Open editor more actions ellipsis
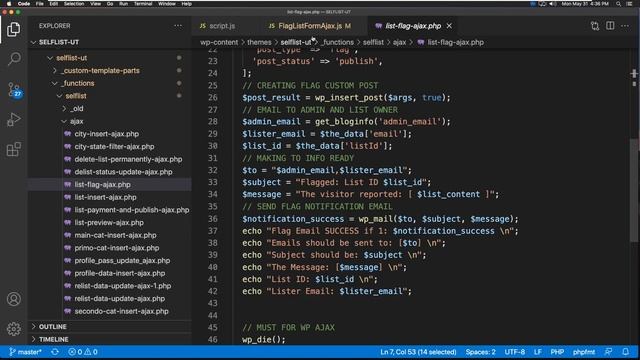 click(625, 26)
